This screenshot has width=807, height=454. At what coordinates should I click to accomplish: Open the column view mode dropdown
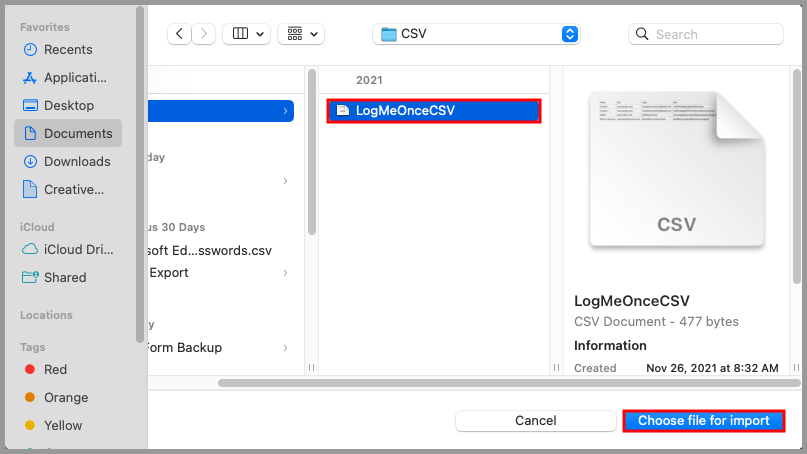tap(246, 34)
